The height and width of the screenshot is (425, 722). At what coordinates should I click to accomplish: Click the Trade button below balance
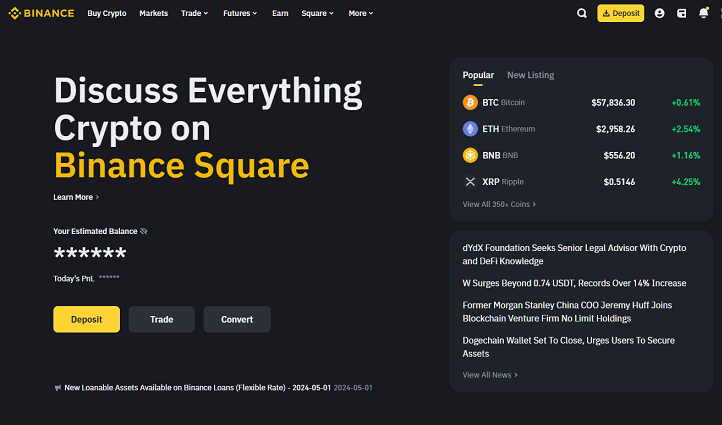[162, 319]
